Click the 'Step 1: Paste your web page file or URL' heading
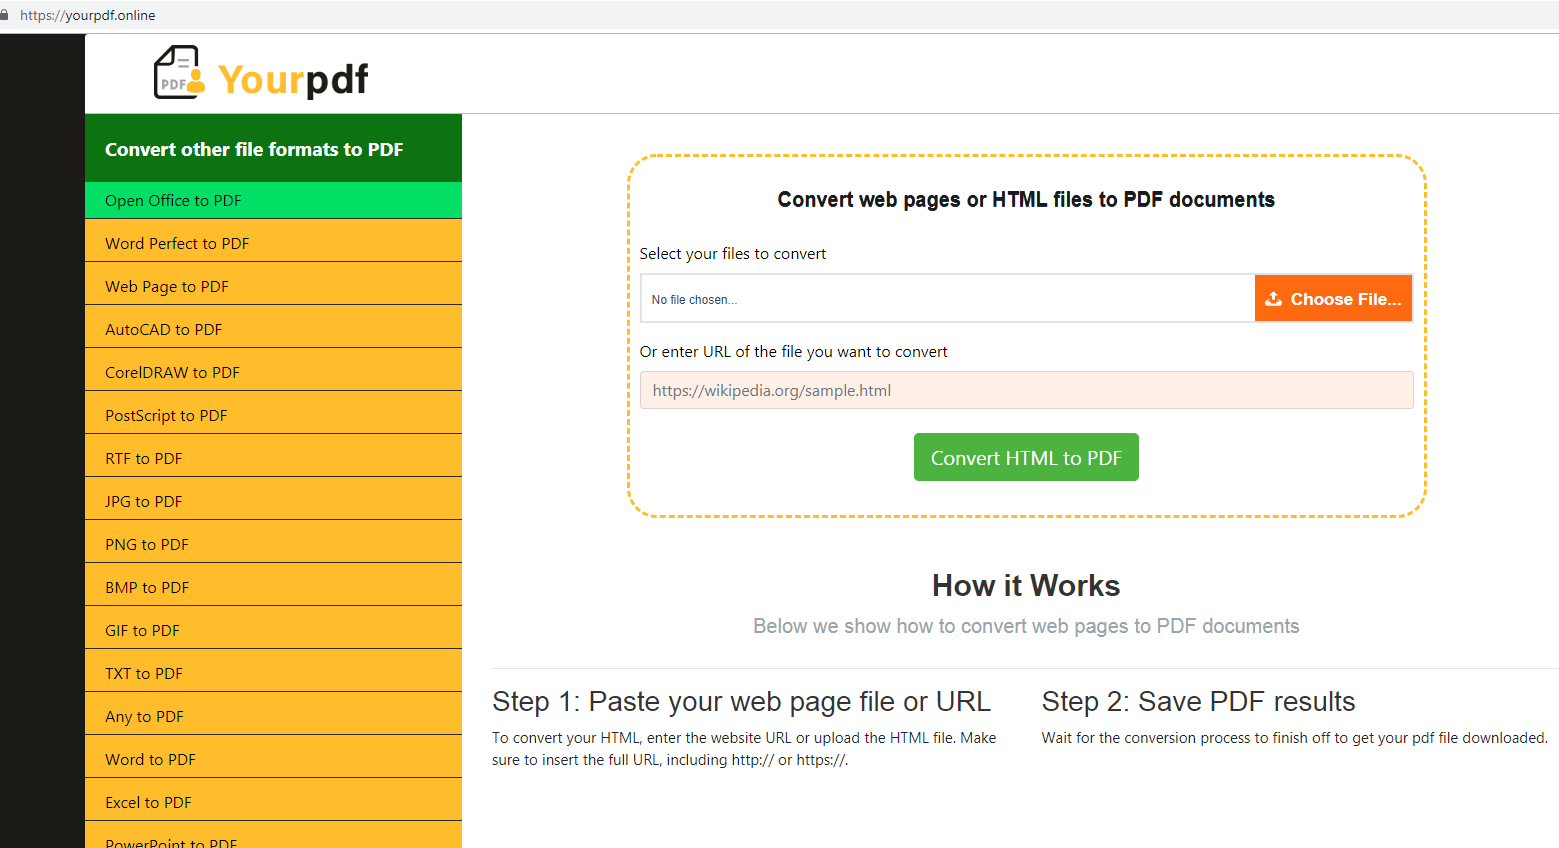1559x848 pixels. click(741, 702)
